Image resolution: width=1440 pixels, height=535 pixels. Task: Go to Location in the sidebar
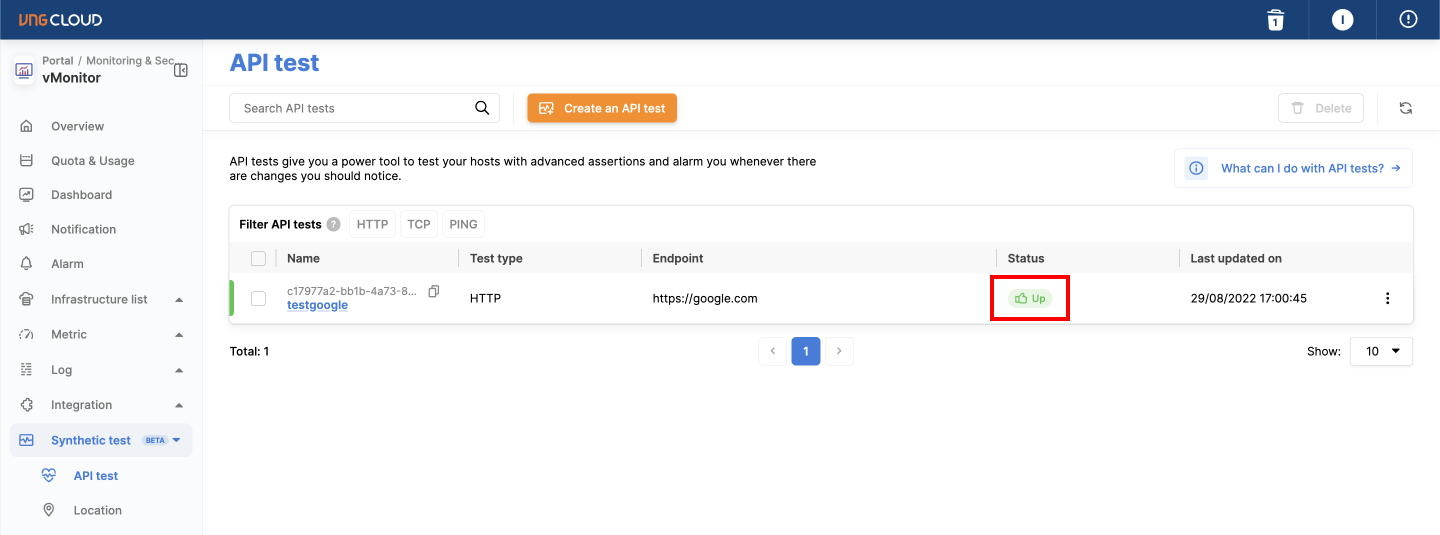[97, 510]
